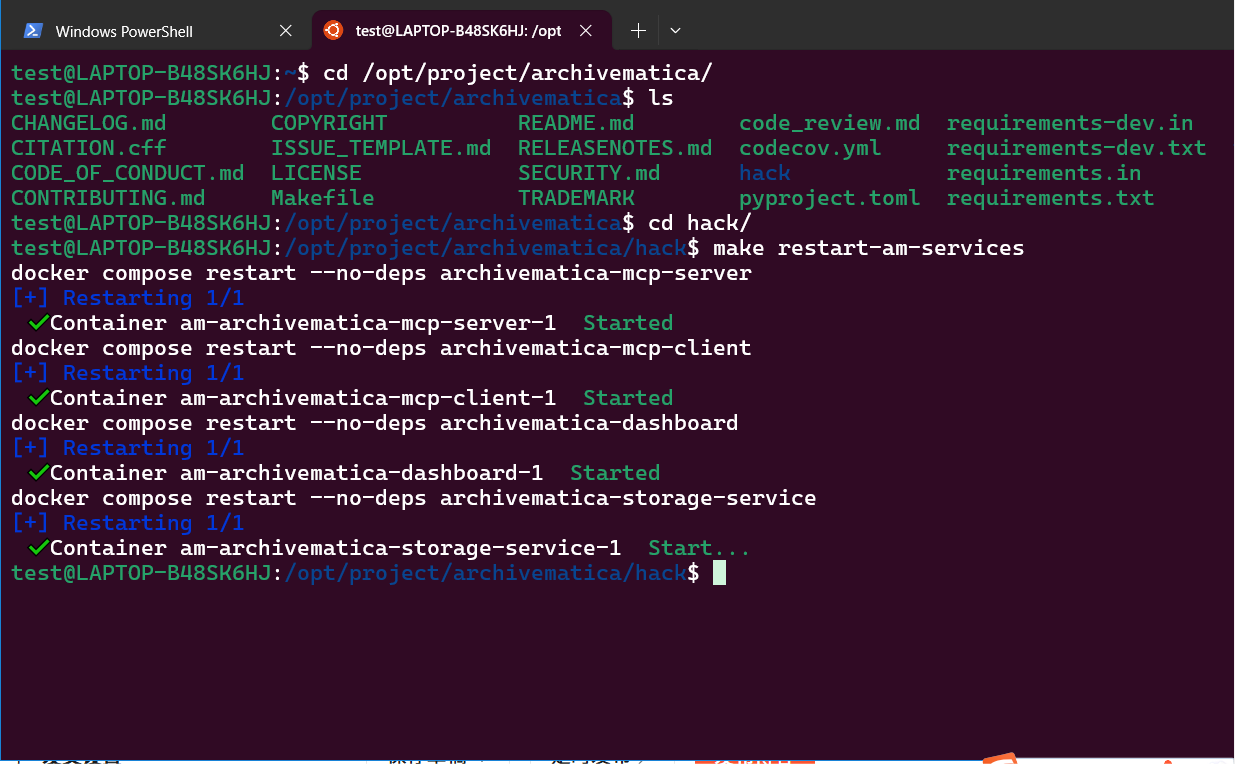Close the Ubuntu /opt tab
This screenshot has height=764, width=1235.
[x=587, y=31]
